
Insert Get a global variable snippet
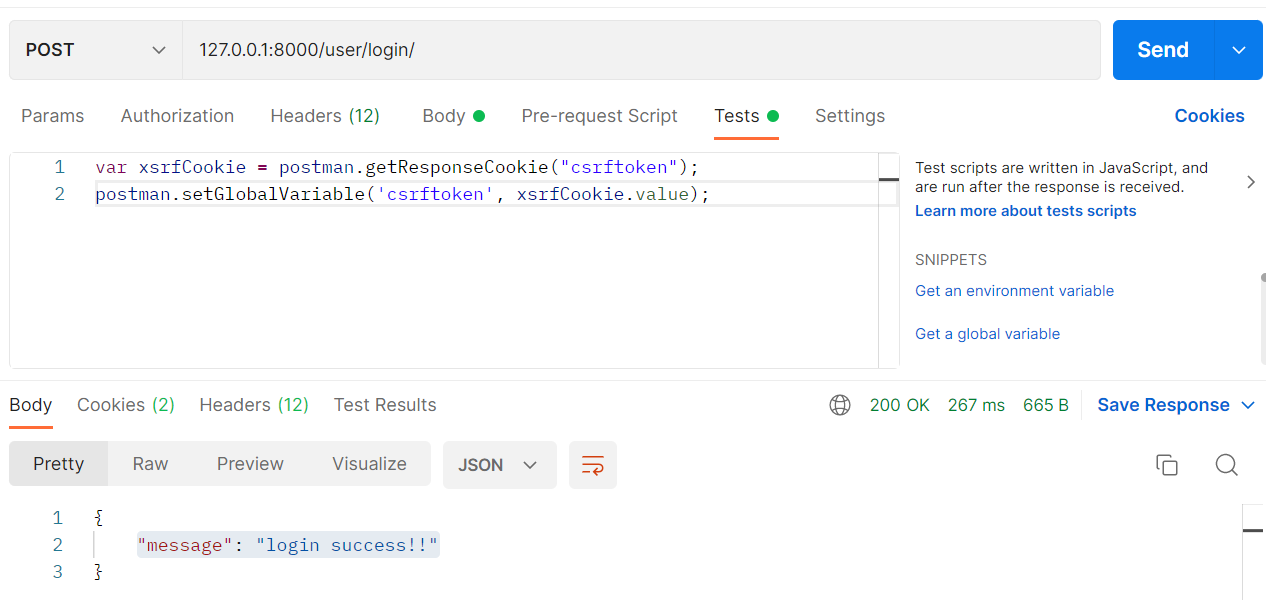[x=987, y=334]
